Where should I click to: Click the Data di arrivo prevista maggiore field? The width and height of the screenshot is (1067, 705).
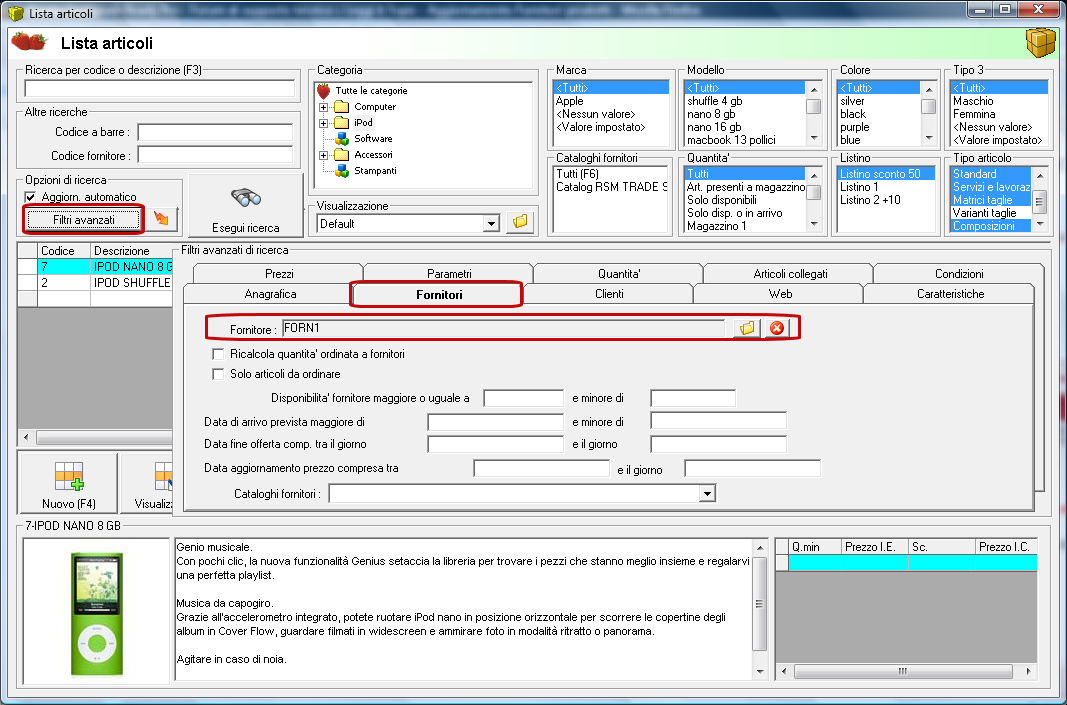[x=495, y=422]
